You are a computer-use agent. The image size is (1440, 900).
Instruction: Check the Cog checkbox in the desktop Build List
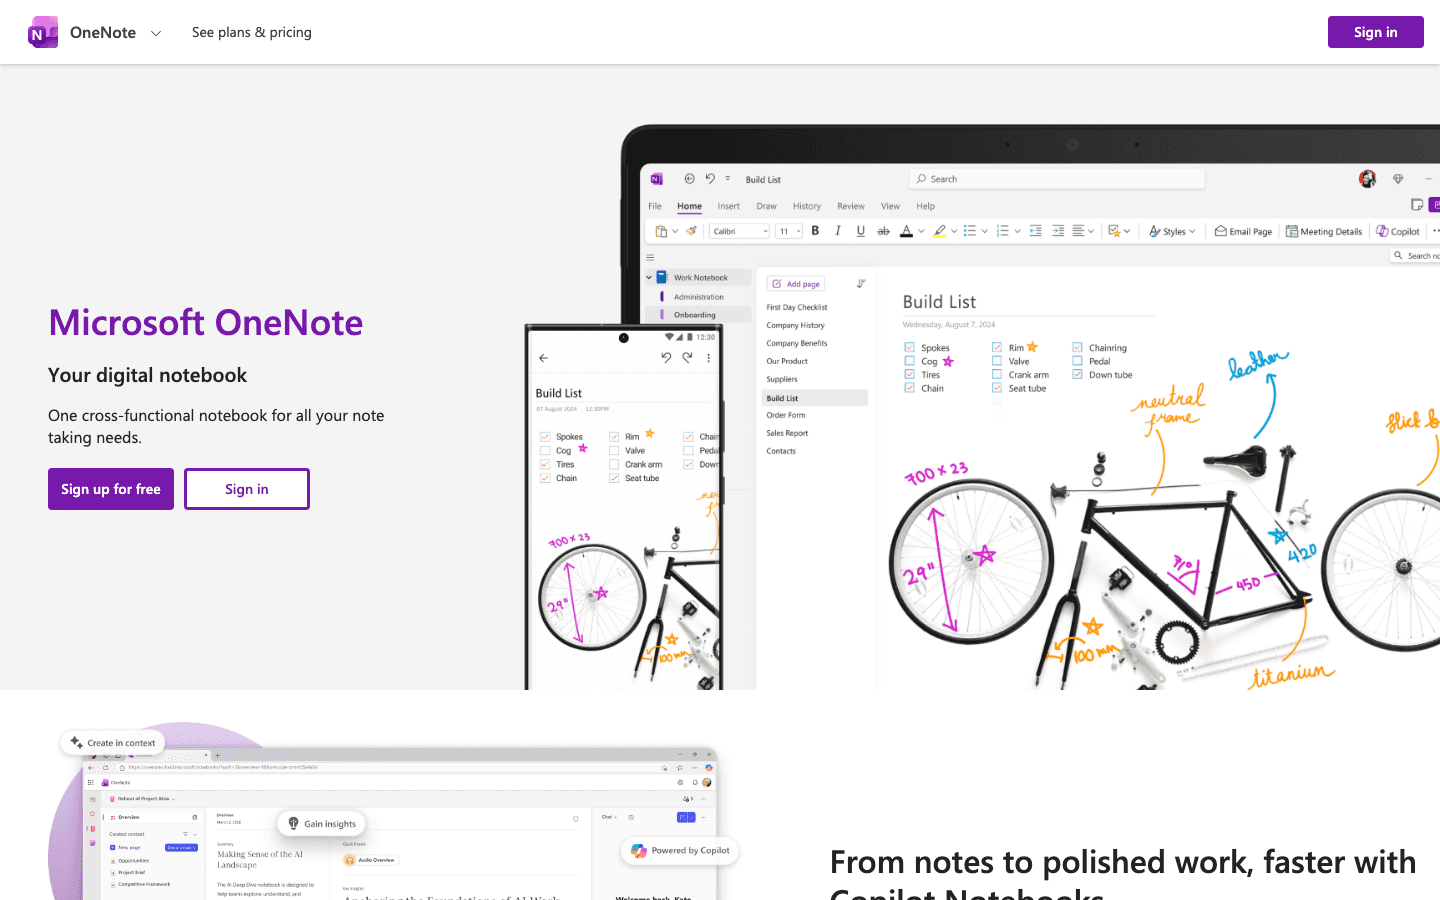coord(909,361)
